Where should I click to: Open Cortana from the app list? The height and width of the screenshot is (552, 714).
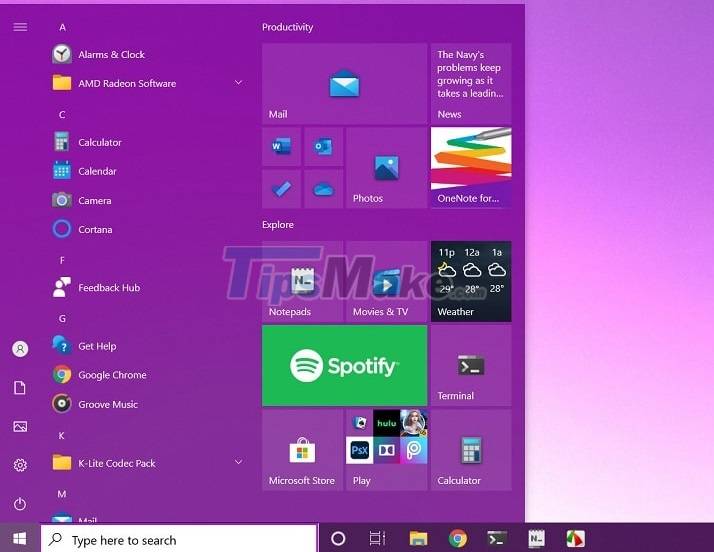point(148,229)
